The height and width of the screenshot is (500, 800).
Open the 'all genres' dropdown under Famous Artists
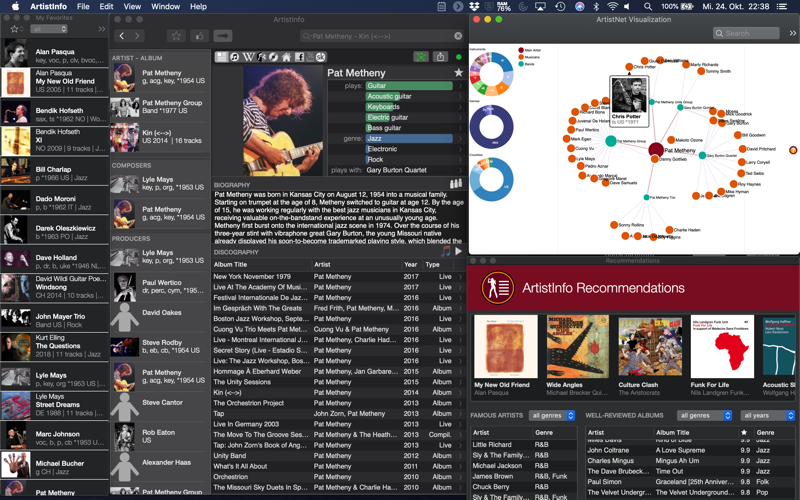(552, 415)
